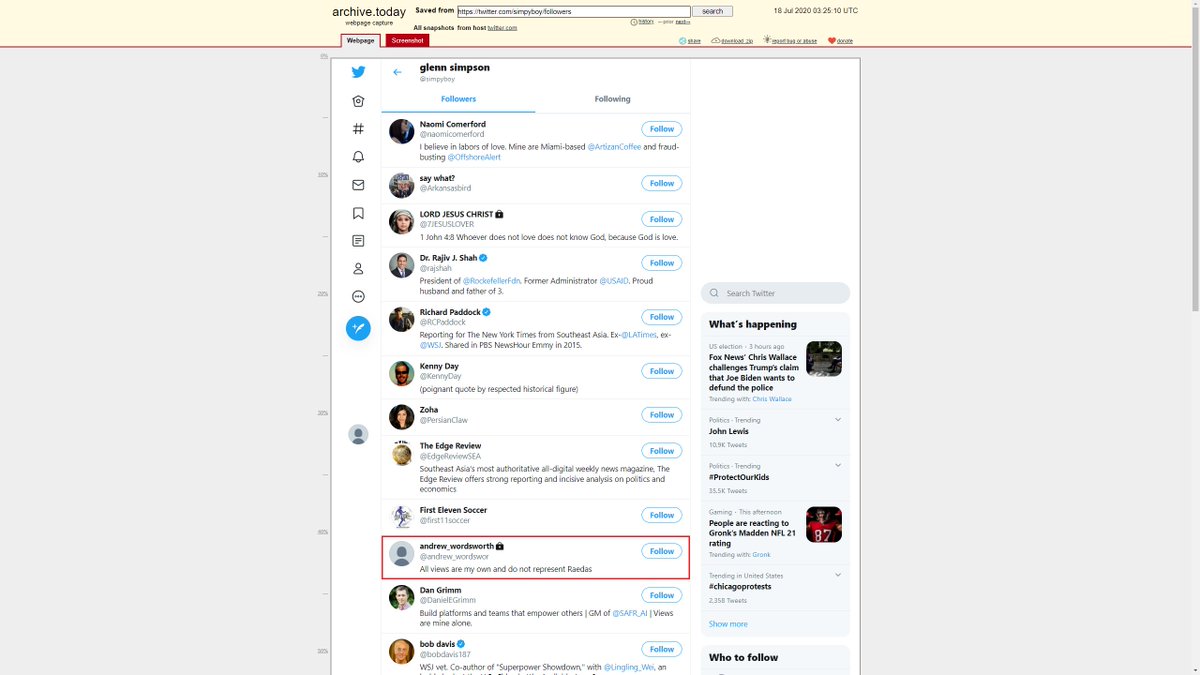Click the donate heart icon

(x=832, y=41)
